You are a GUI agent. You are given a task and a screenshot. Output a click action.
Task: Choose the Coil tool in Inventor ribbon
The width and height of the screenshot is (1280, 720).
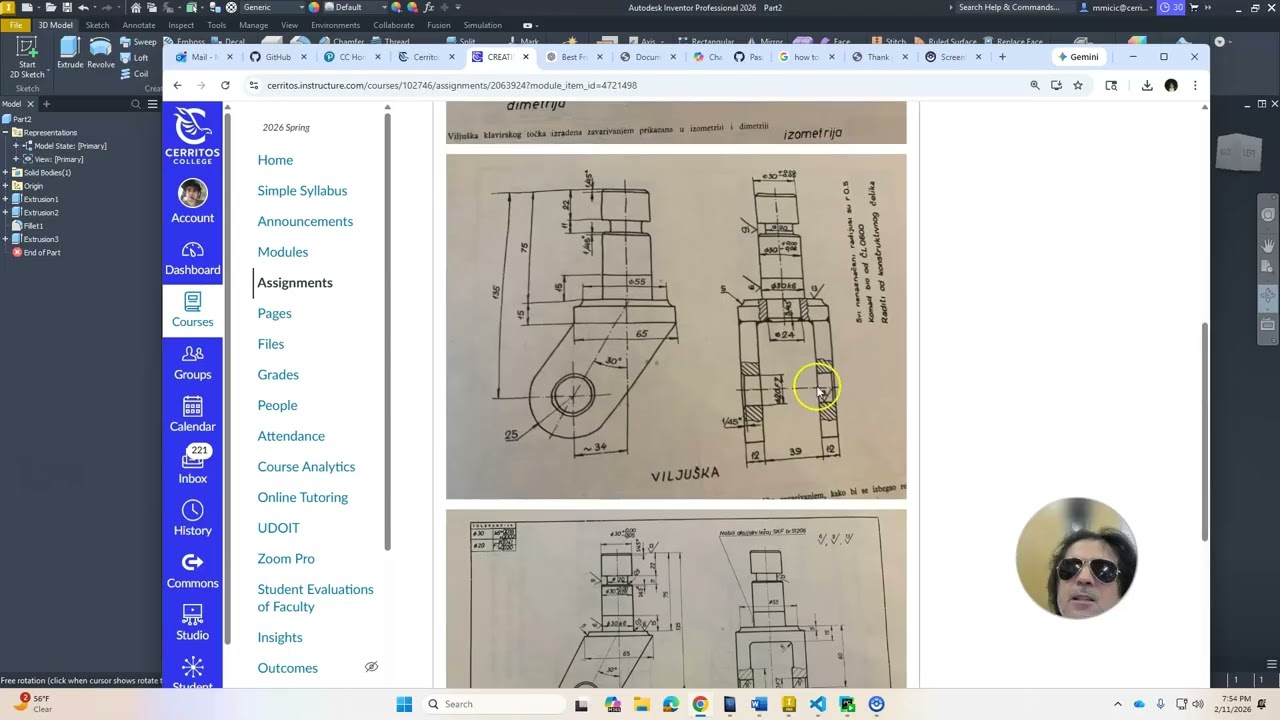134,73
